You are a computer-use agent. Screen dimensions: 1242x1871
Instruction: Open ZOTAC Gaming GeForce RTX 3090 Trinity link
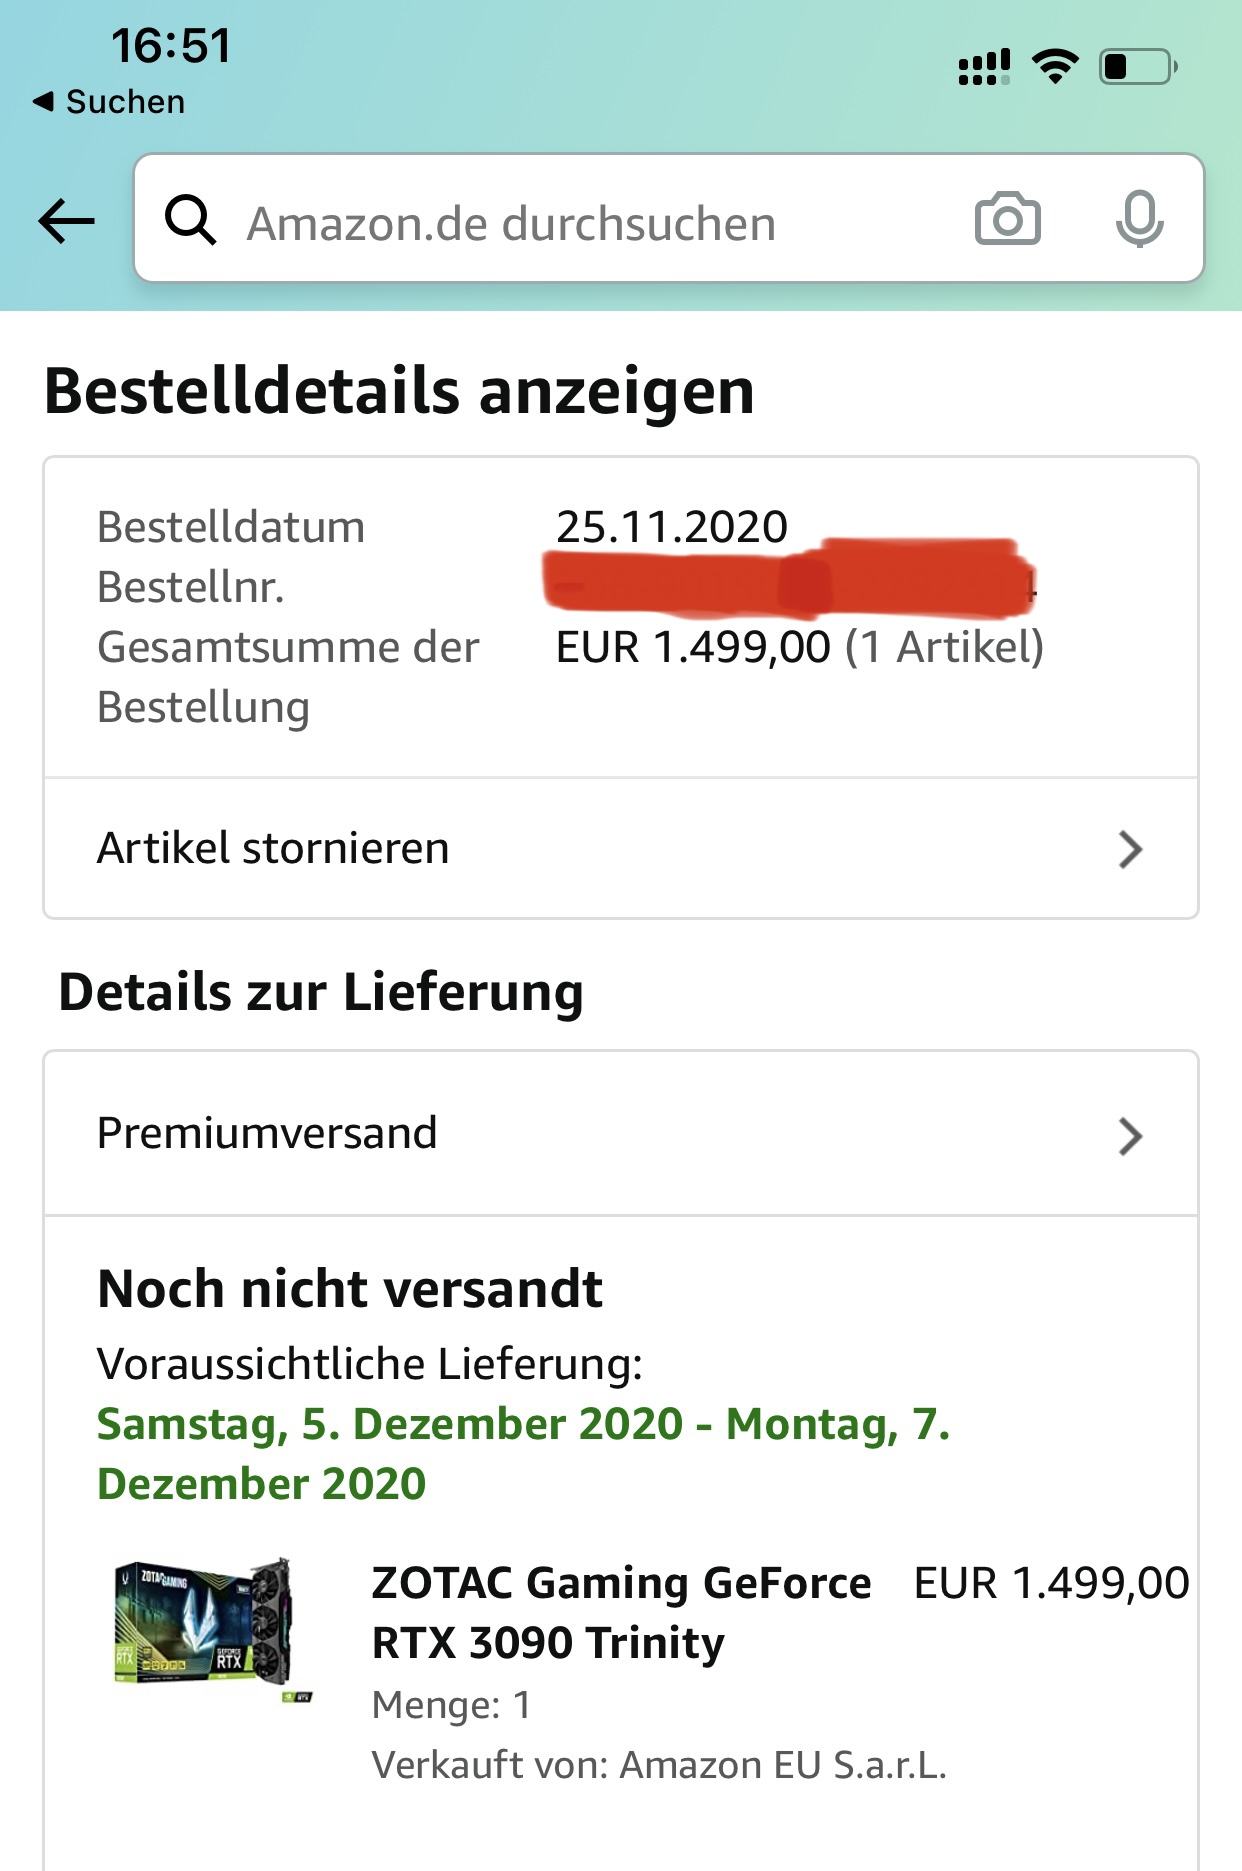[621, 1612]
